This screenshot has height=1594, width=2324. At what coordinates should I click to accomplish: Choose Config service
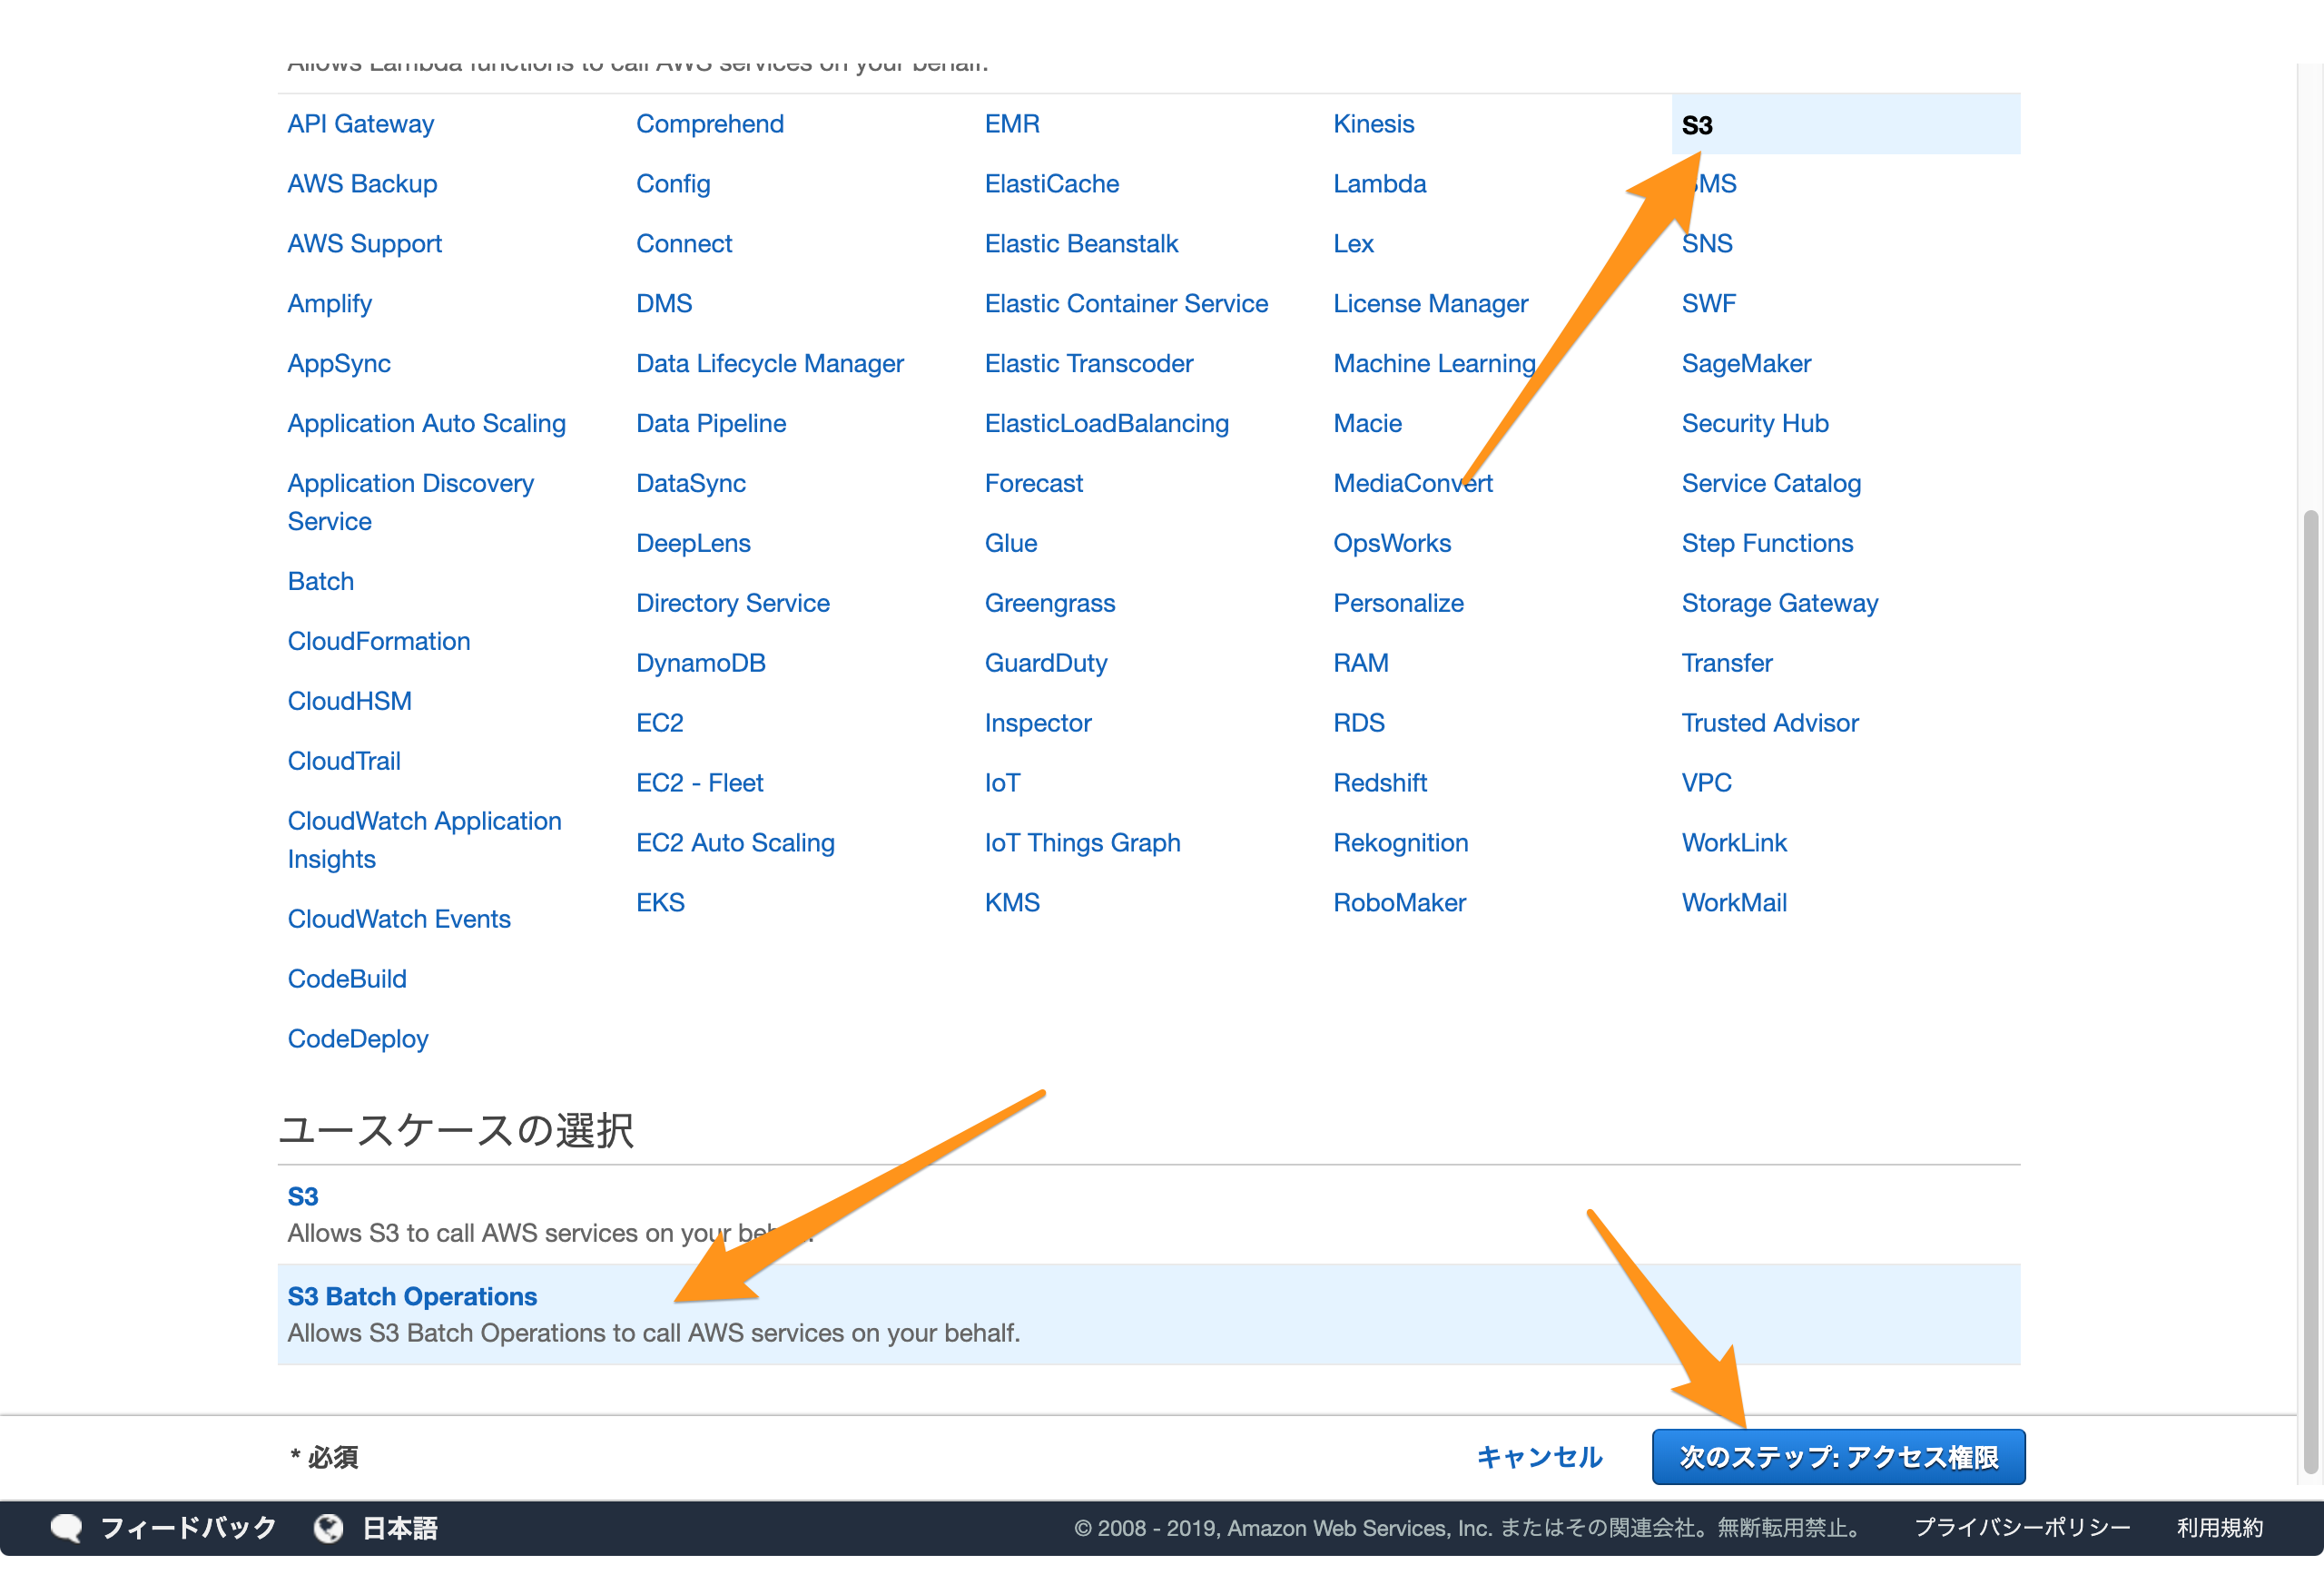point(672,184)
